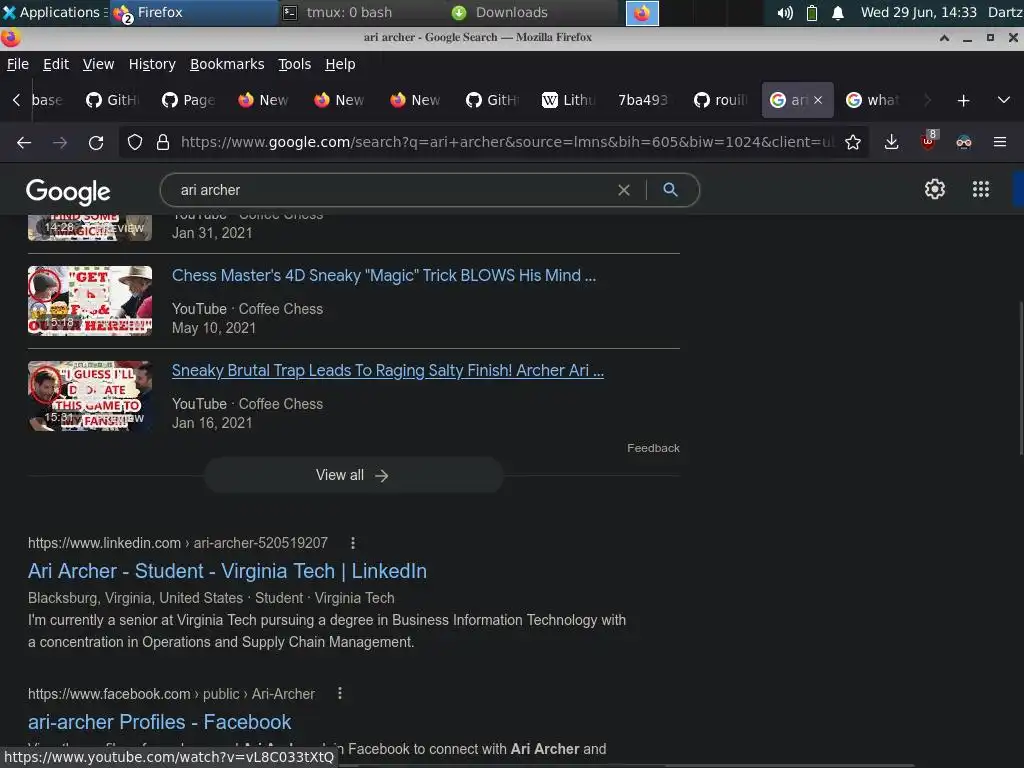Open 'Sneaky Brutal Trap Leads To Raging' video
1024x768 pixels.
pyautogui.click(x=387, y=370)
